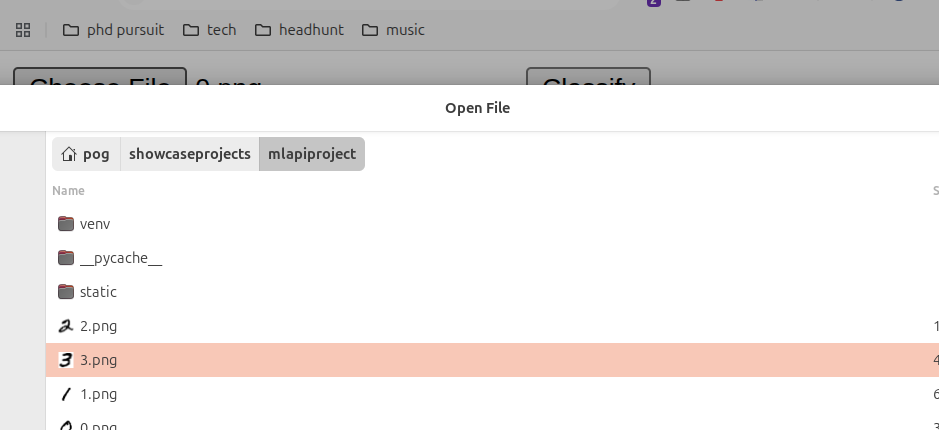Select the 1.png file
The image size is (939, 430).
(492, 394)
